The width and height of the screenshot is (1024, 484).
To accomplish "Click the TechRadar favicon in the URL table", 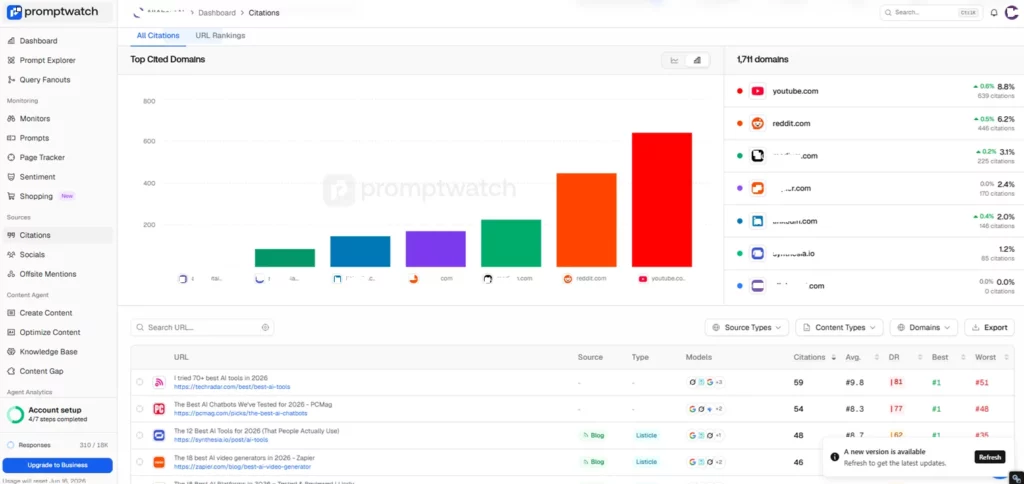I will point(159,383).
